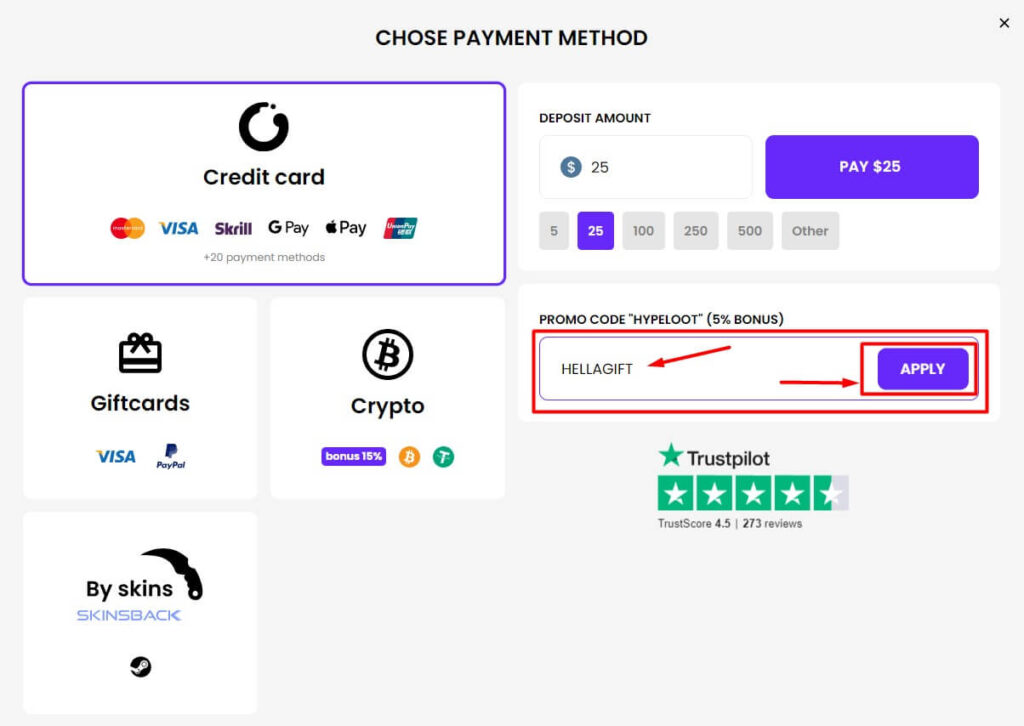Click the Crypto payment method card
This screenshot has height=726, width=1024.
[387, 397]
